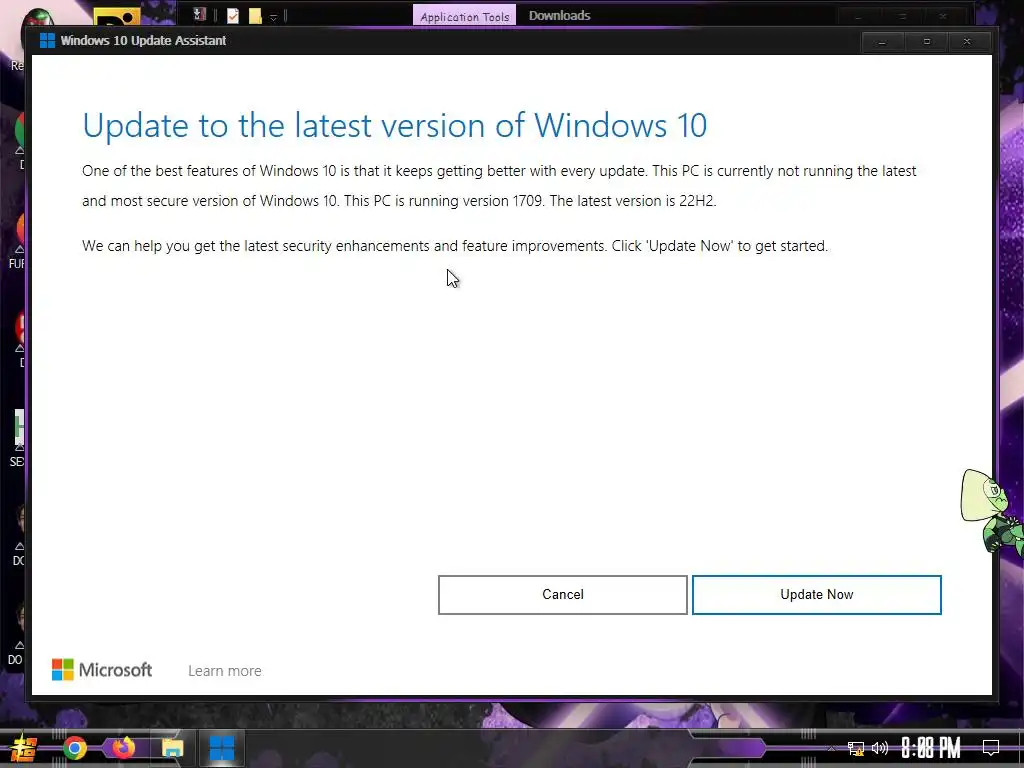
Task: Click the Microsoft logo in the footer
Action: 102,669
